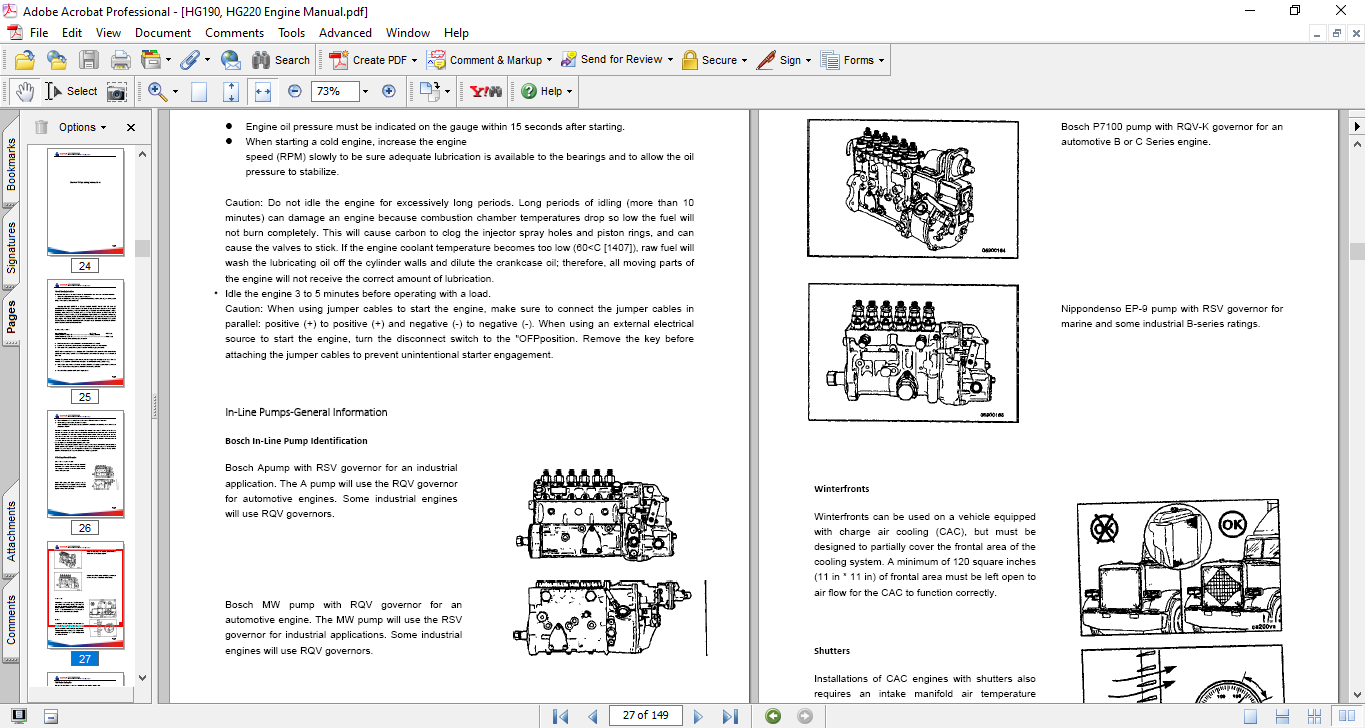Activate the Snapshot camera tool
This screenshot has height=728, width=1365.
coord(117,91)
